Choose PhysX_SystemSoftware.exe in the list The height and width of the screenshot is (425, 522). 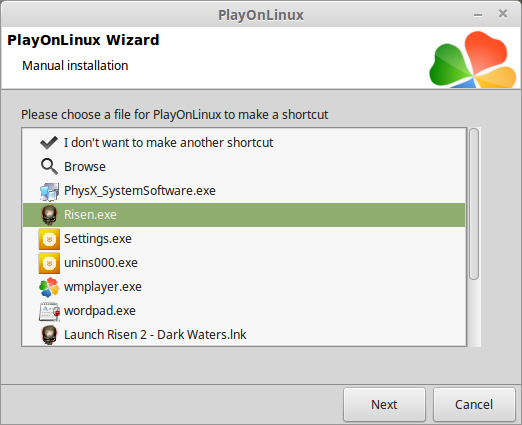point(140,191)
